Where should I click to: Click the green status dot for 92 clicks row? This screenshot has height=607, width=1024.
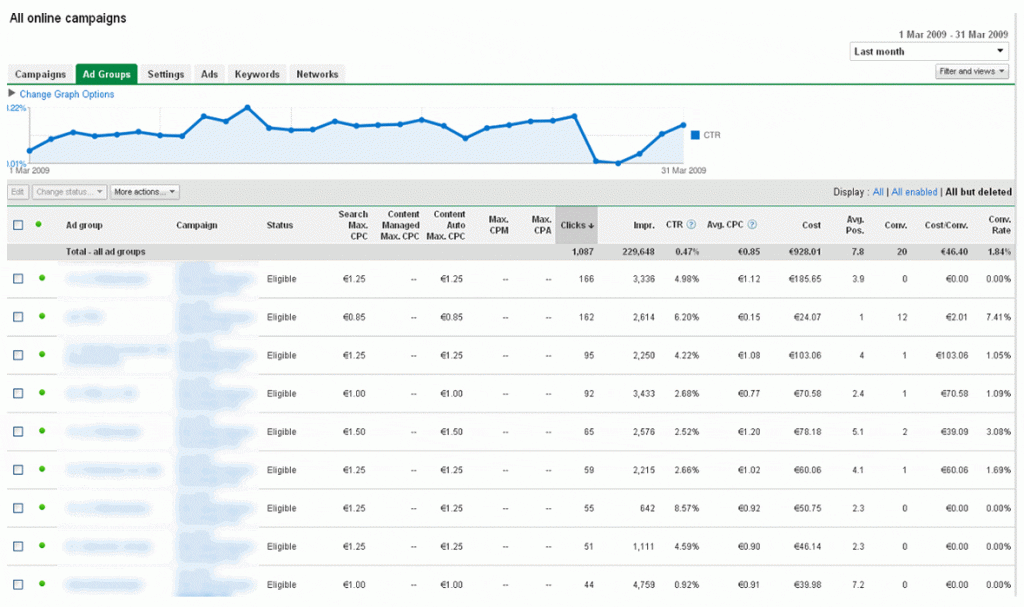42,393
